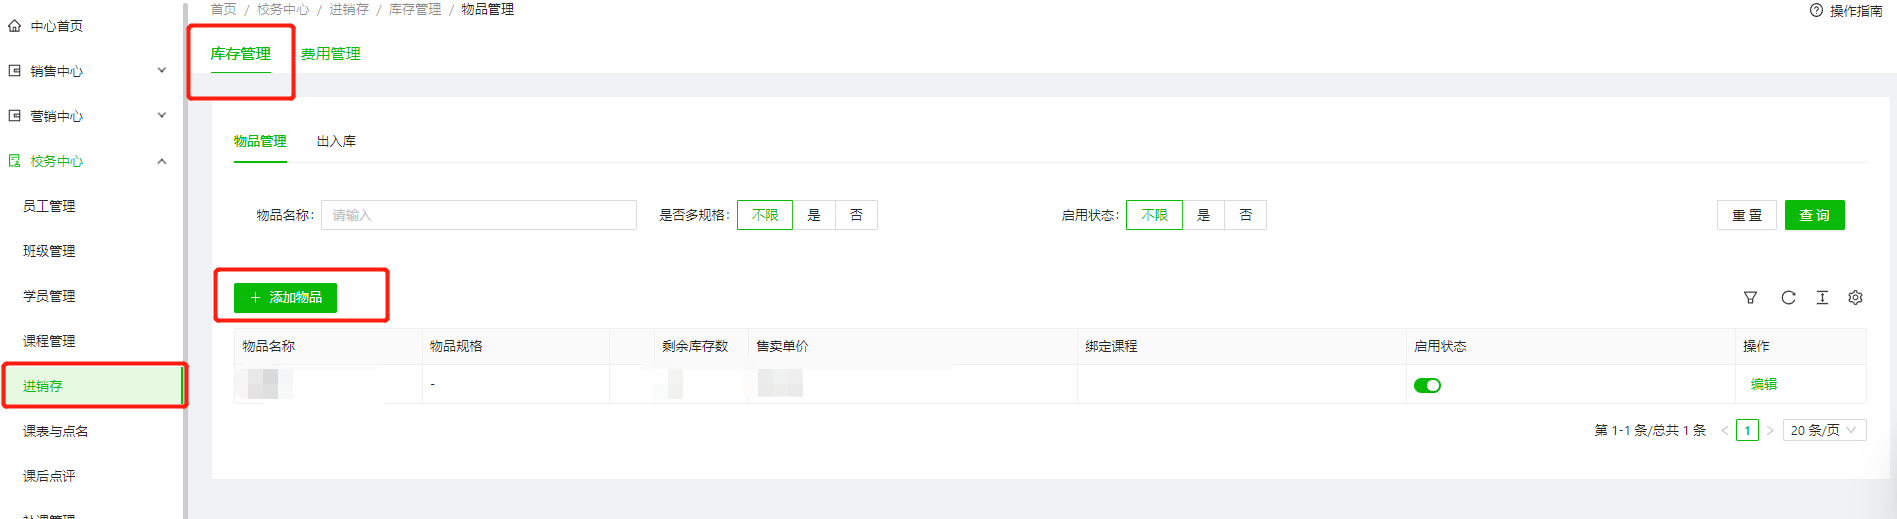The width and height of the screenshot is (1897, 519).
Task: Open the 20 条/页 page size dropdown
Action: click(x=1825, y=431)
